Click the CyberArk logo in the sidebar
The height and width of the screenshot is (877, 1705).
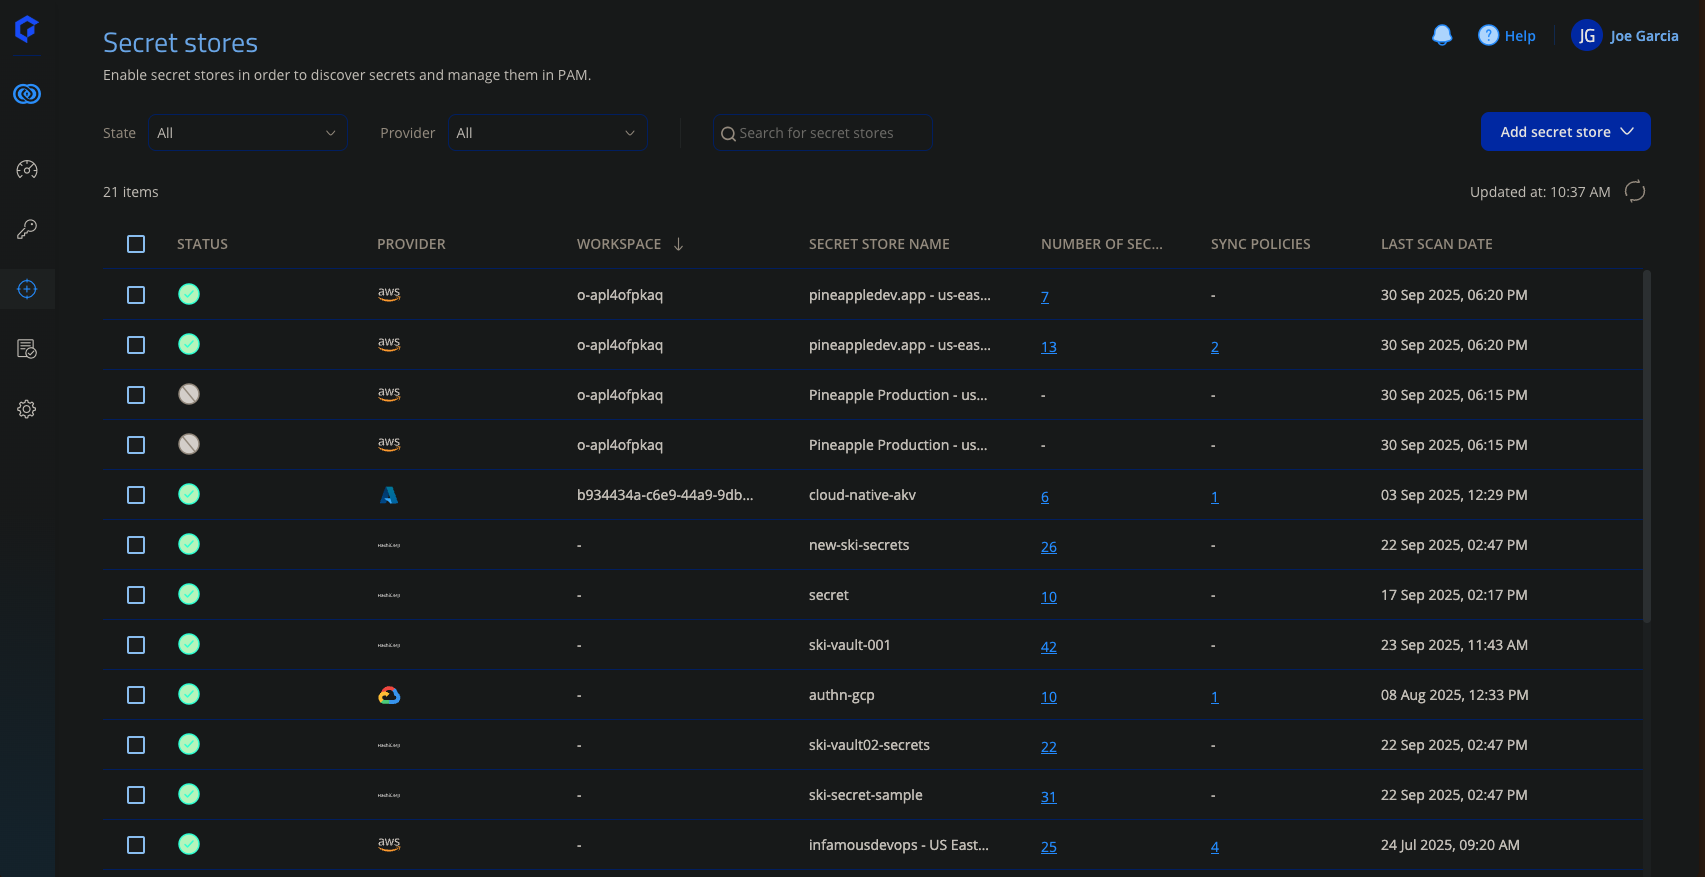(x=27, y=29)
